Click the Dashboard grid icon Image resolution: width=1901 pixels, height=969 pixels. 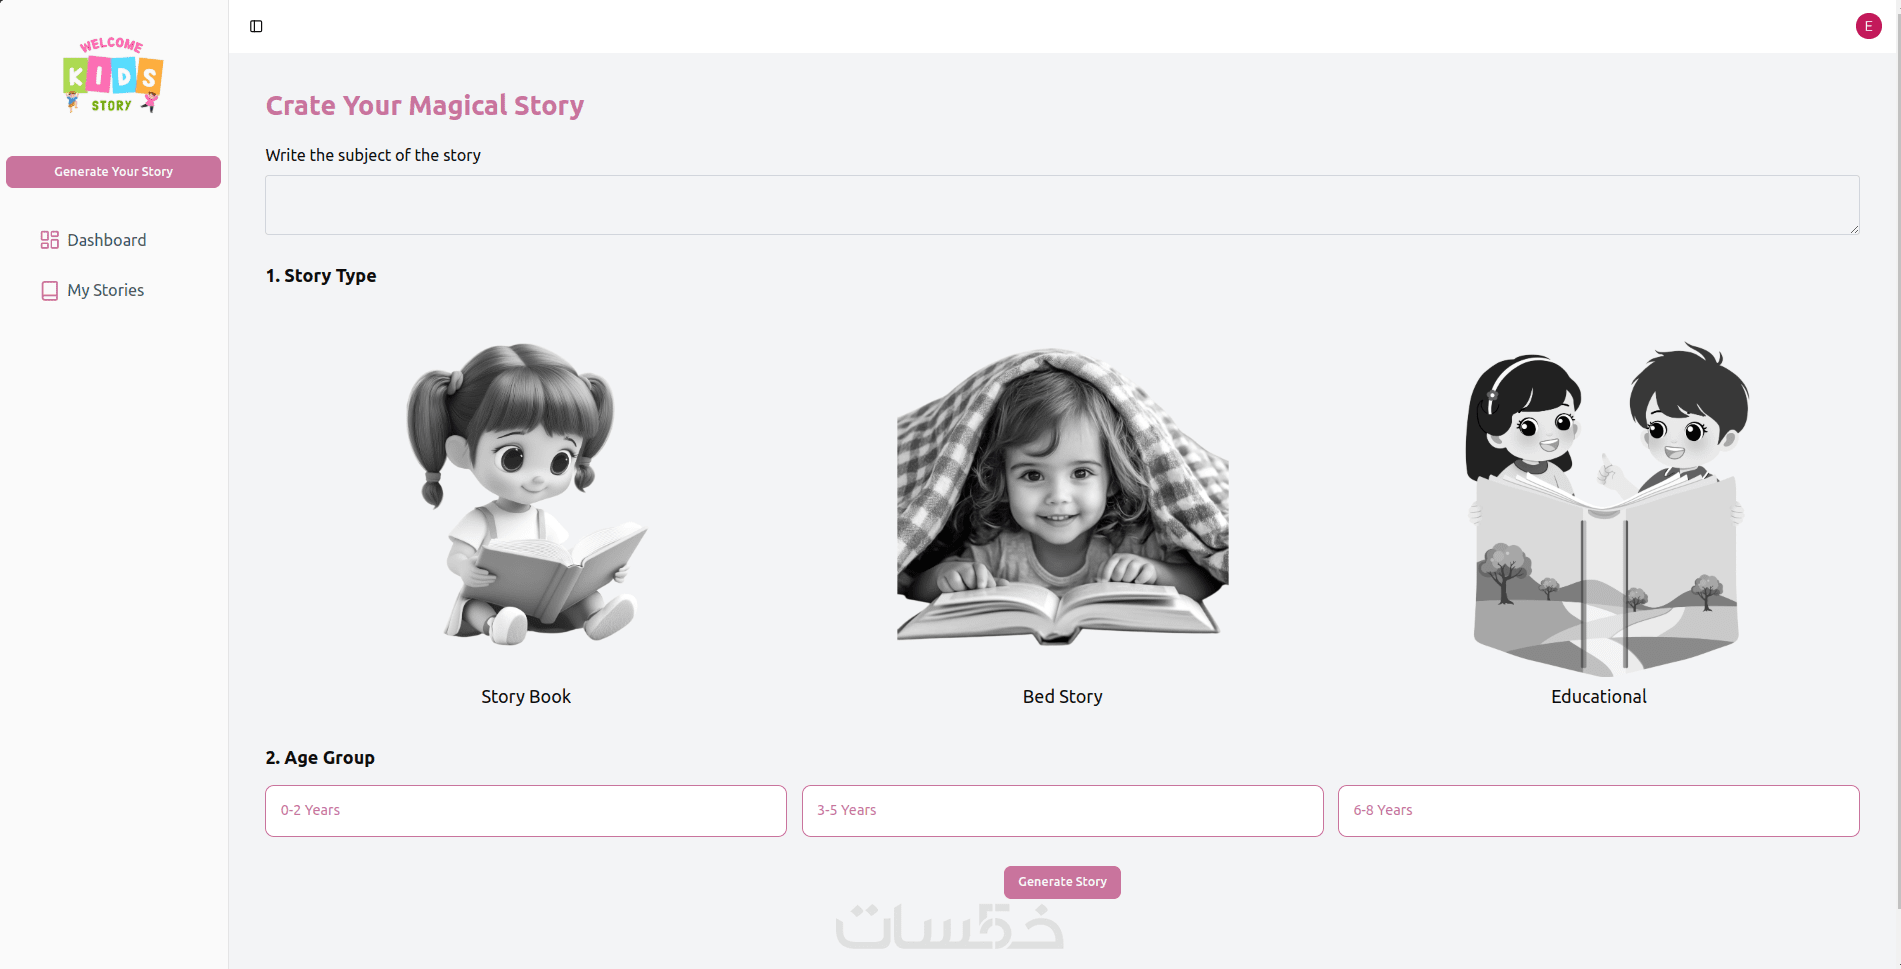[x=49, y=240]
